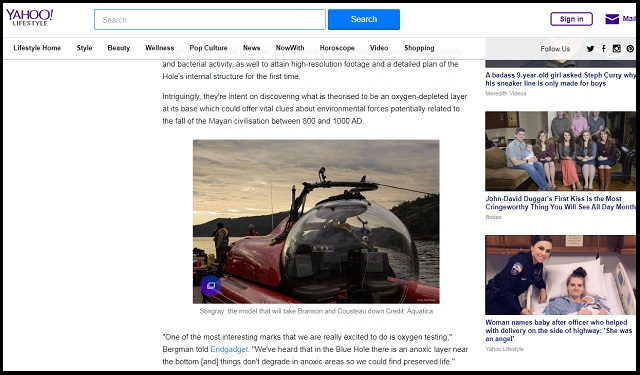Screen dimensions: 640x375
Task: Open the News menu item
Action: click(x=251, y=48)
